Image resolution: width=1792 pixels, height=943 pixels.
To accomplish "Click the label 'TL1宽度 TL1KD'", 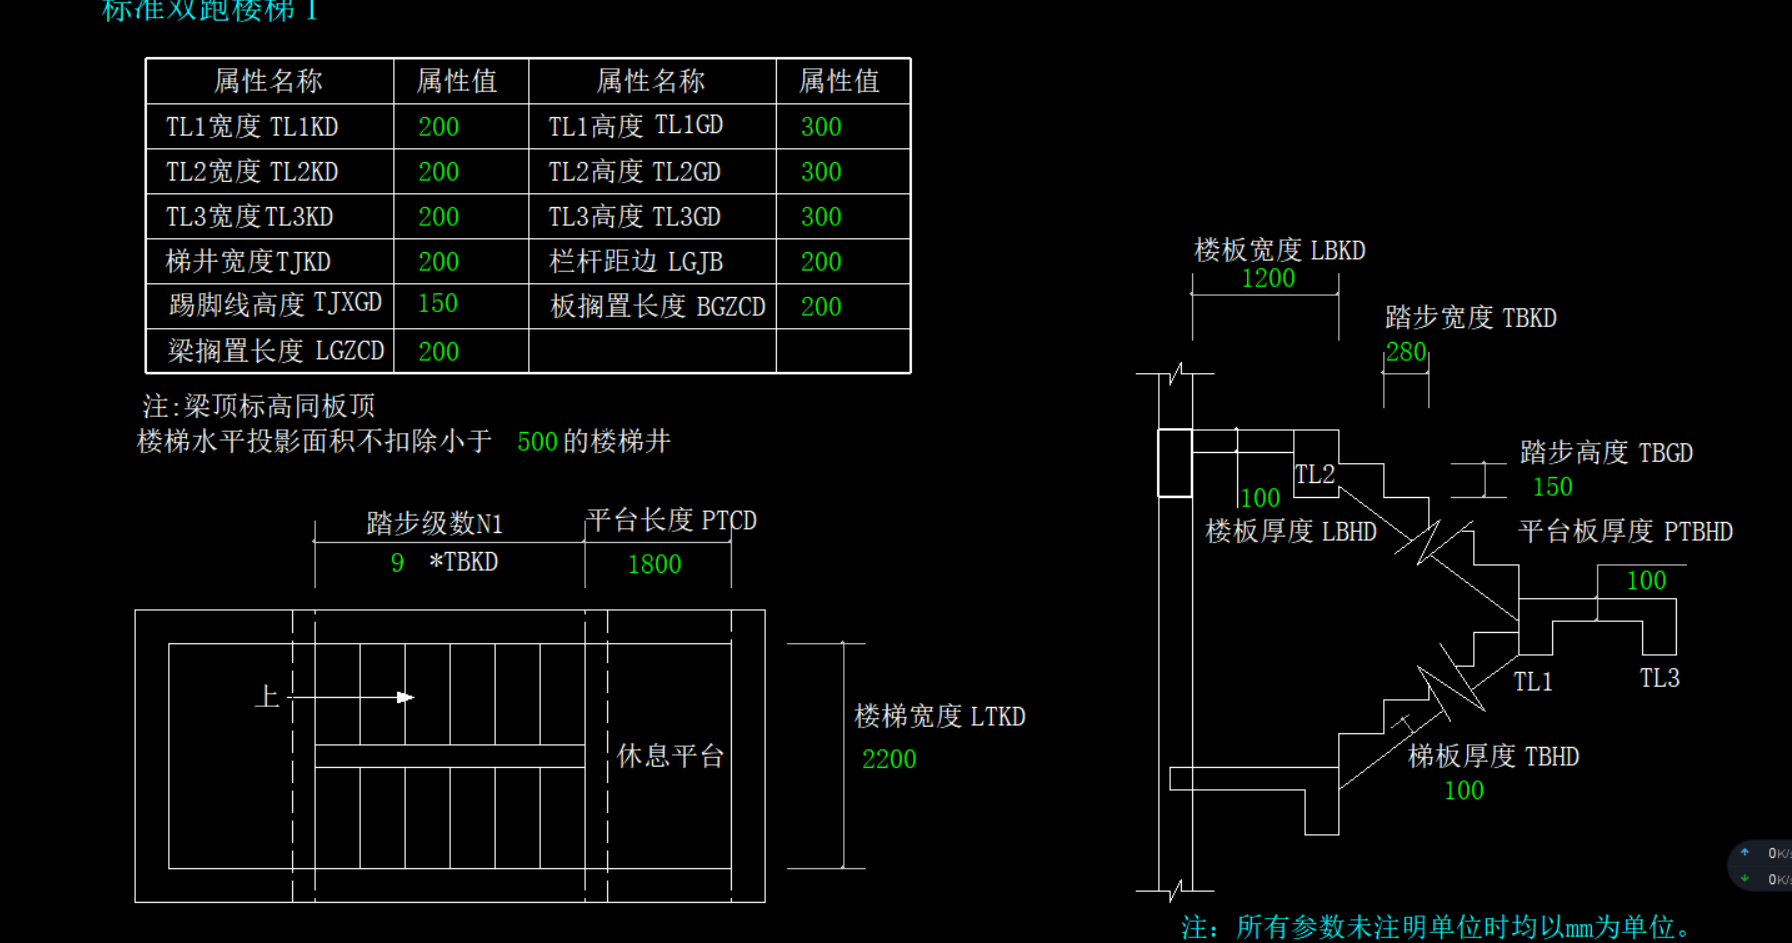I will coord(252,127).
